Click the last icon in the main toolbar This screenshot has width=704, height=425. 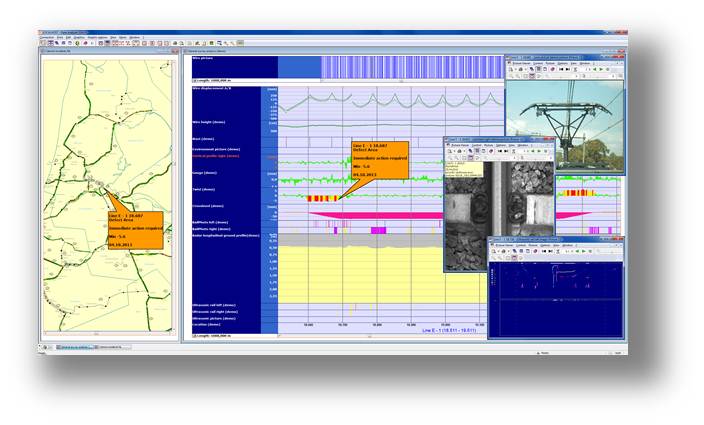241,43
